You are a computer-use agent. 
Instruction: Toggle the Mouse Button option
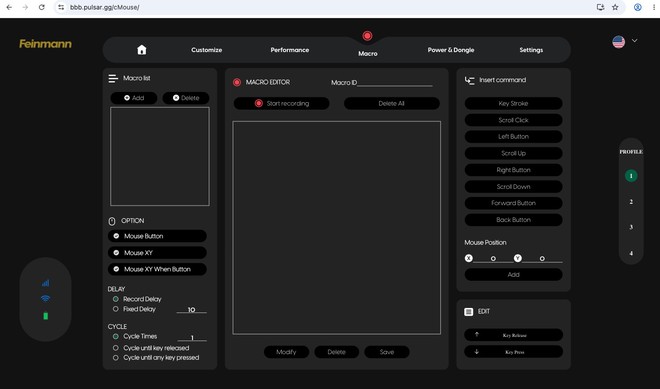[x=157, y=236]
